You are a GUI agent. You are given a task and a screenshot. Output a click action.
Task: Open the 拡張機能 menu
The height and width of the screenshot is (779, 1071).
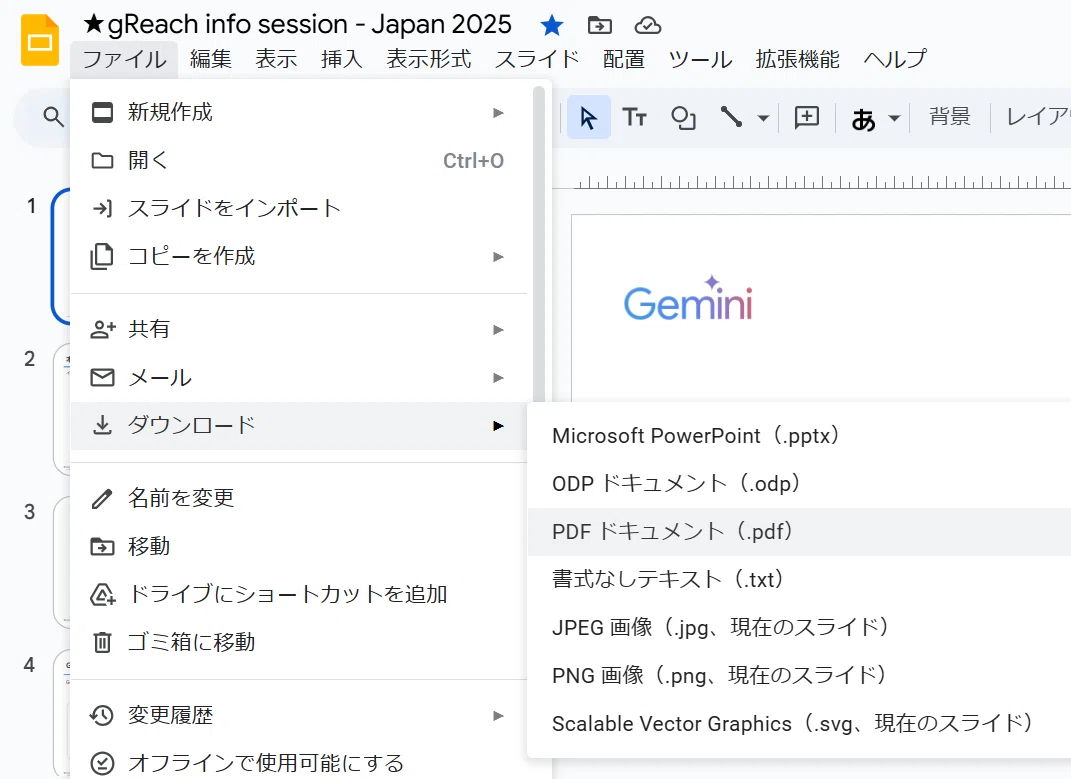[x=798, y=59]
